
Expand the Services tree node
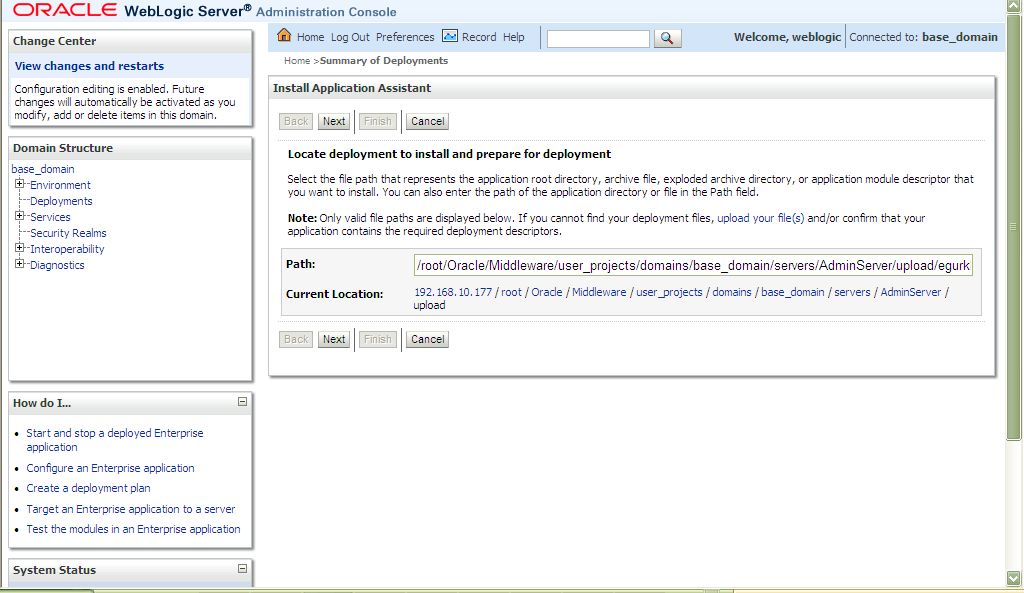coord(20,216)
